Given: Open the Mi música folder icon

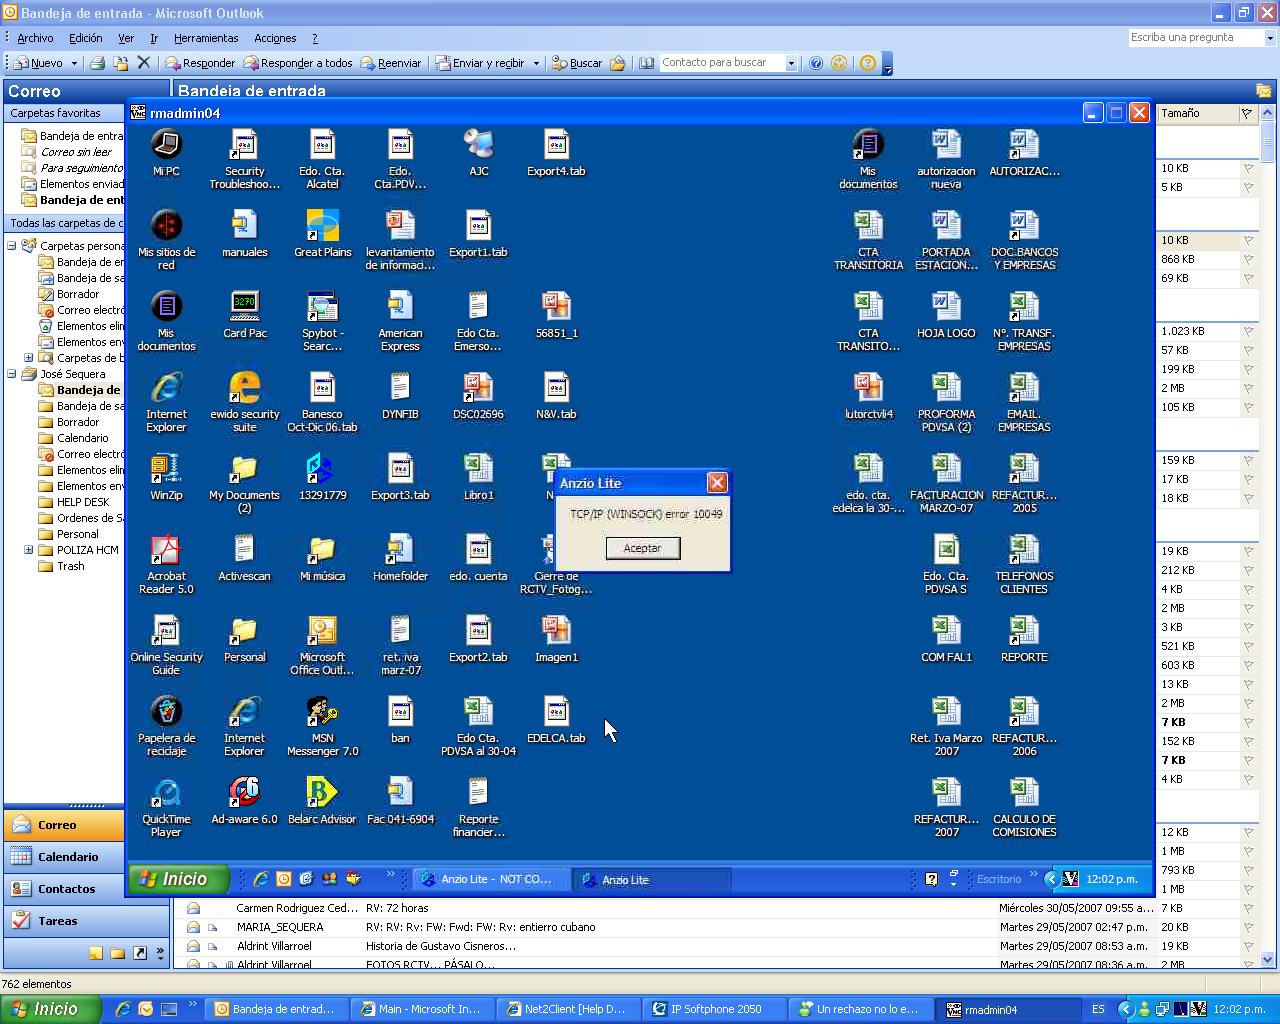Looking at the screenshot, I should (x=322, y=558).
